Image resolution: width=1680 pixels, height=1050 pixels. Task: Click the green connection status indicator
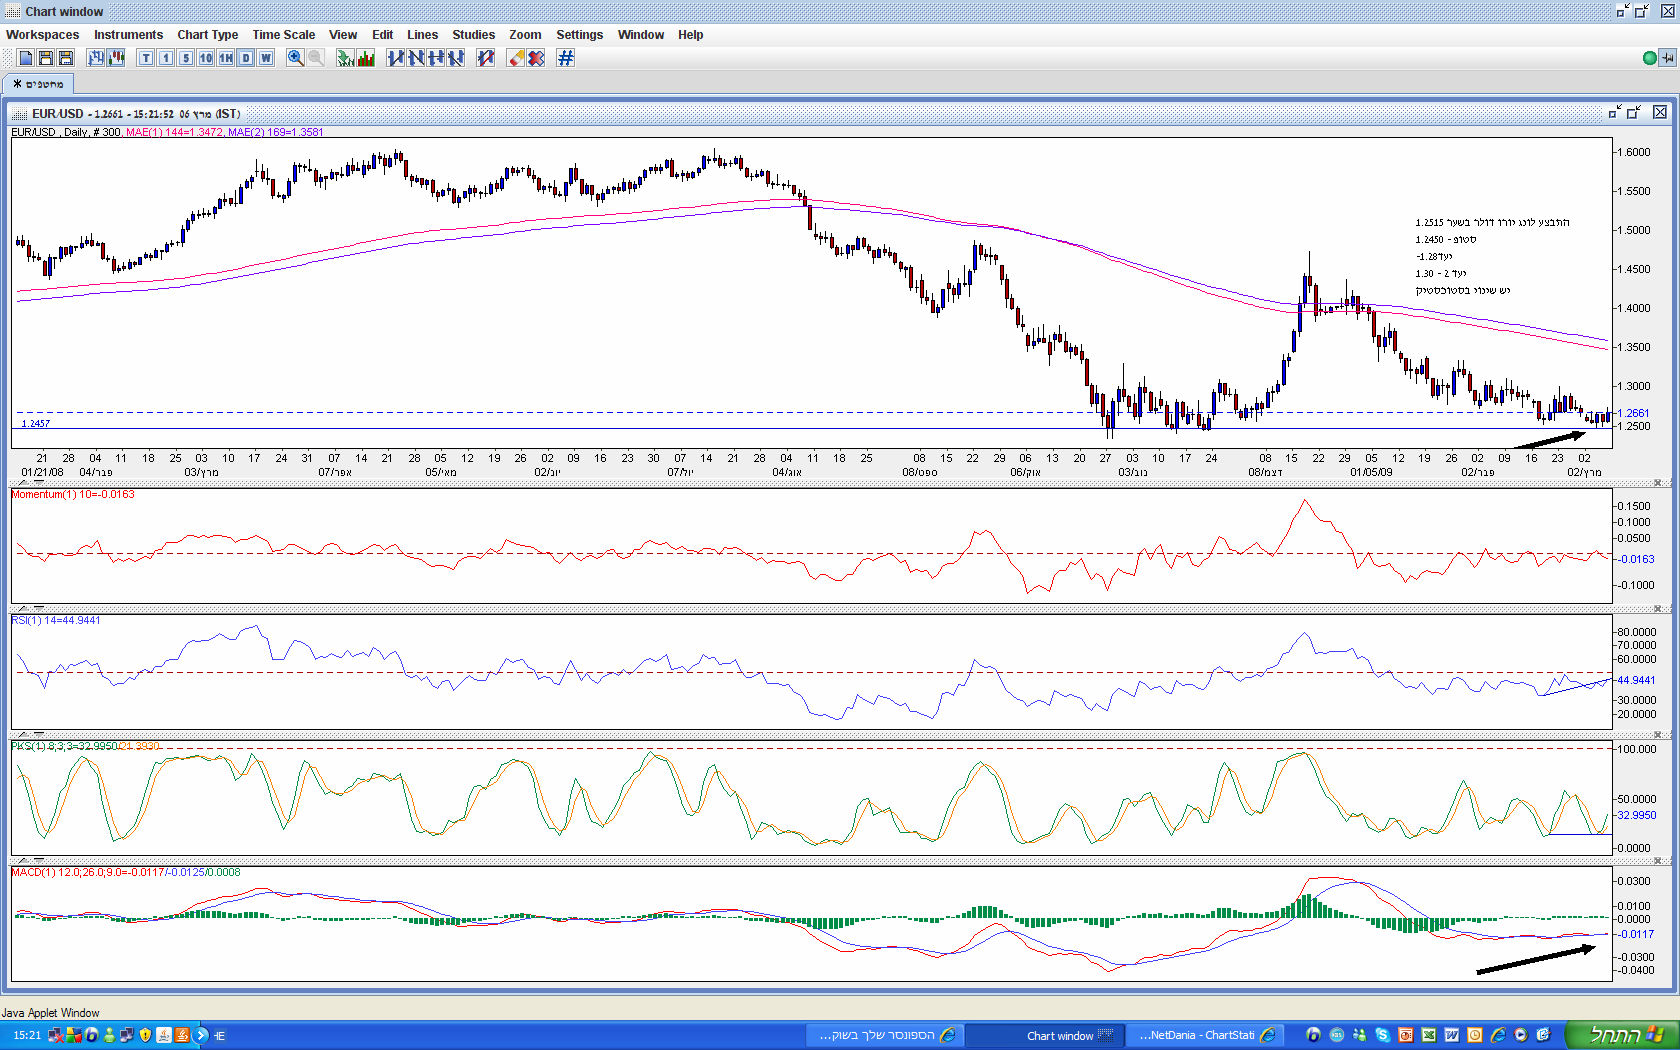[x=1650, y=58]
